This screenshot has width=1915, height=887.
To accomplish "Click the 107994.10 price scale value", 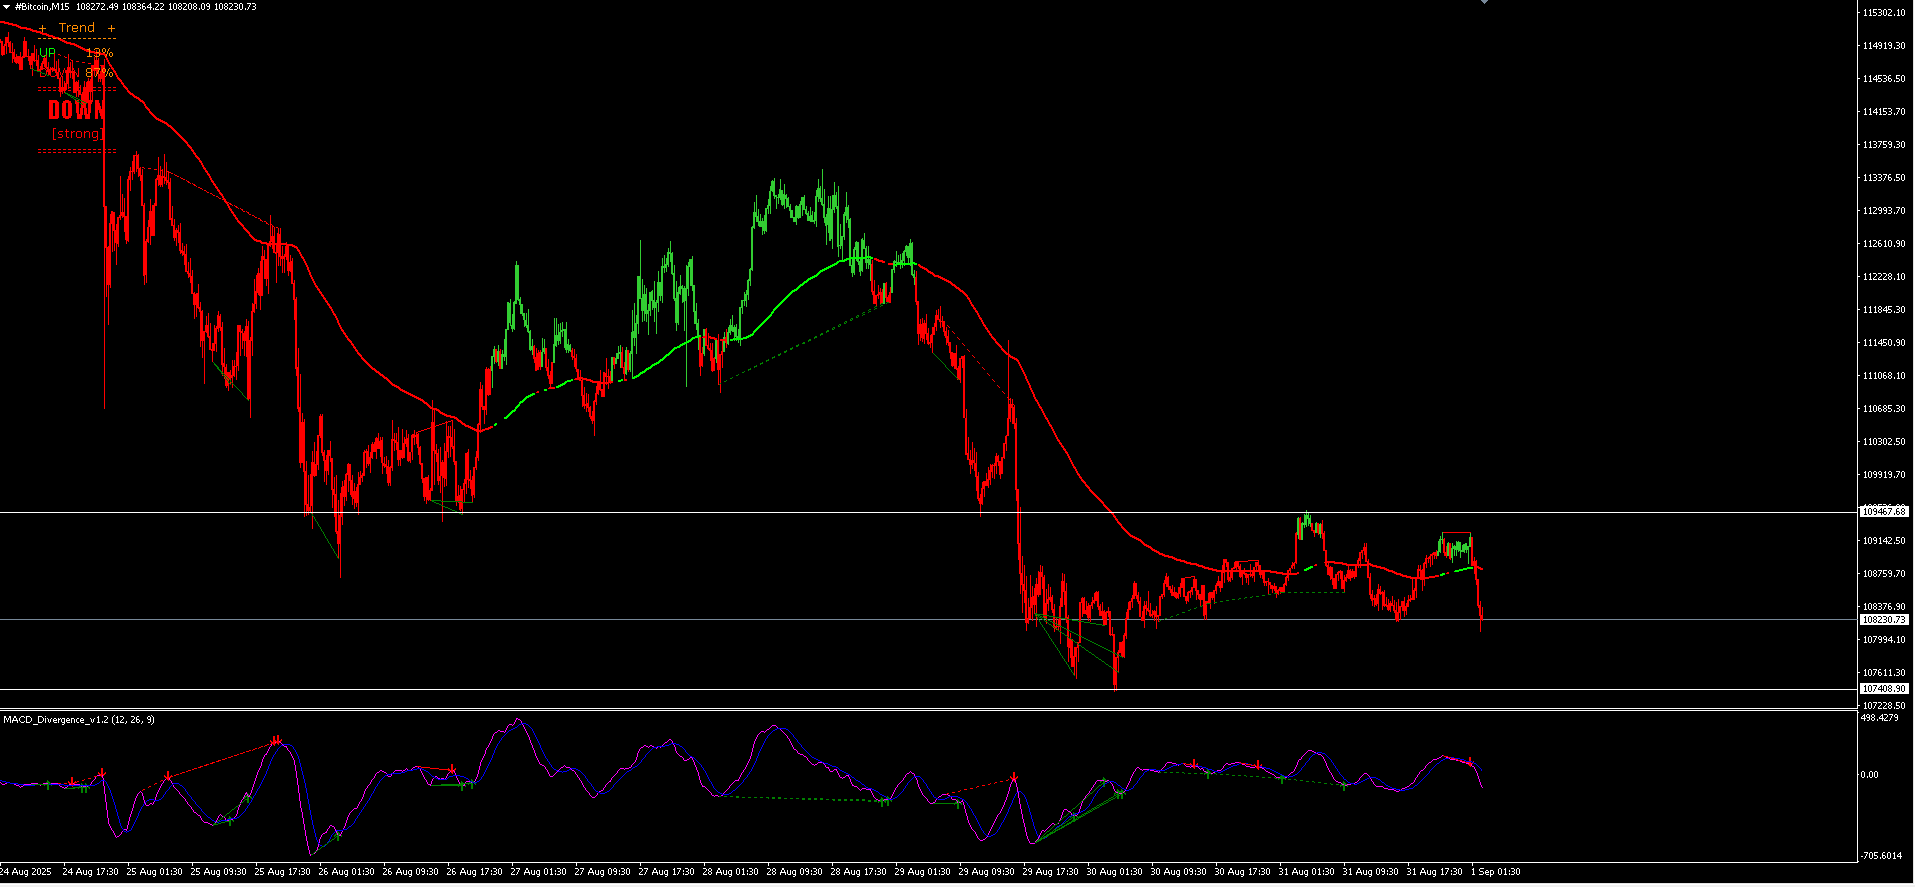I will [1883, 640].
